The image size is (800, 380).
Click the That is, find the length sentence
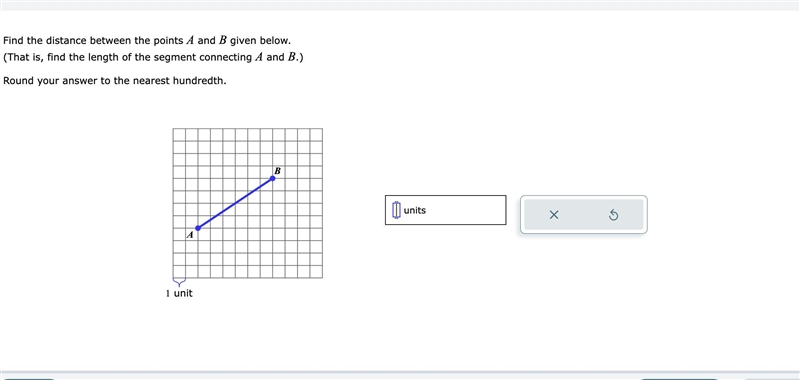[x=153, y=57]
